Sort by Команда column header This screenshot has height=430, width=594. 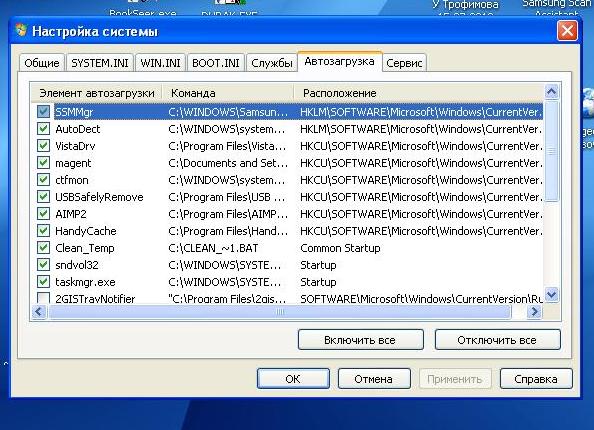pyautogui.click(x=228, y=93)
